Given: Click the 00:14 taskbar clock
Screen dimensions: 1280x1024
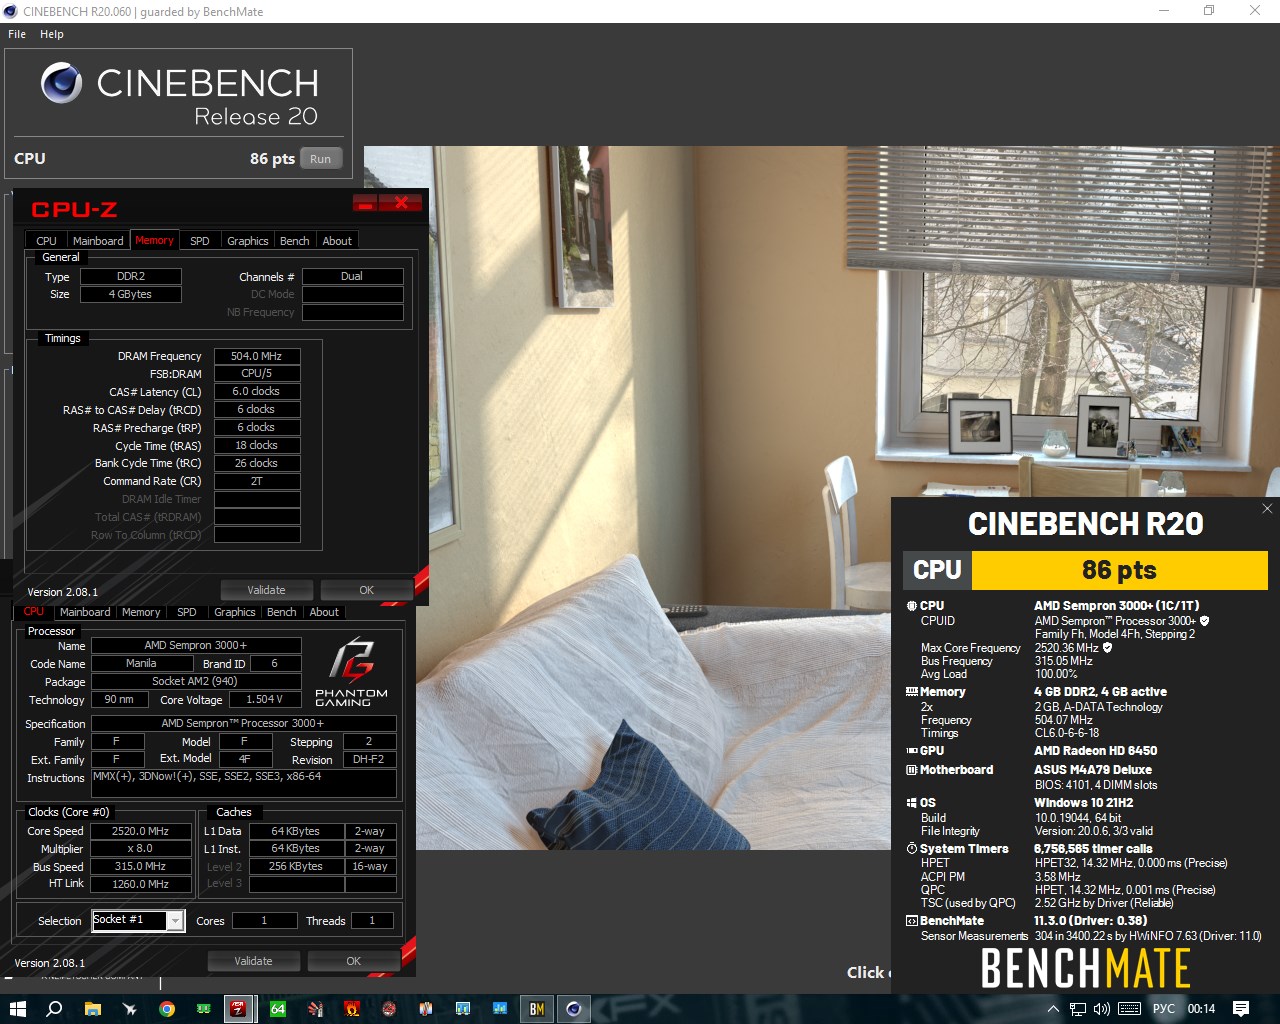Looking at the screenshot, I should pyautogui.click(x=1201, y=1009).
